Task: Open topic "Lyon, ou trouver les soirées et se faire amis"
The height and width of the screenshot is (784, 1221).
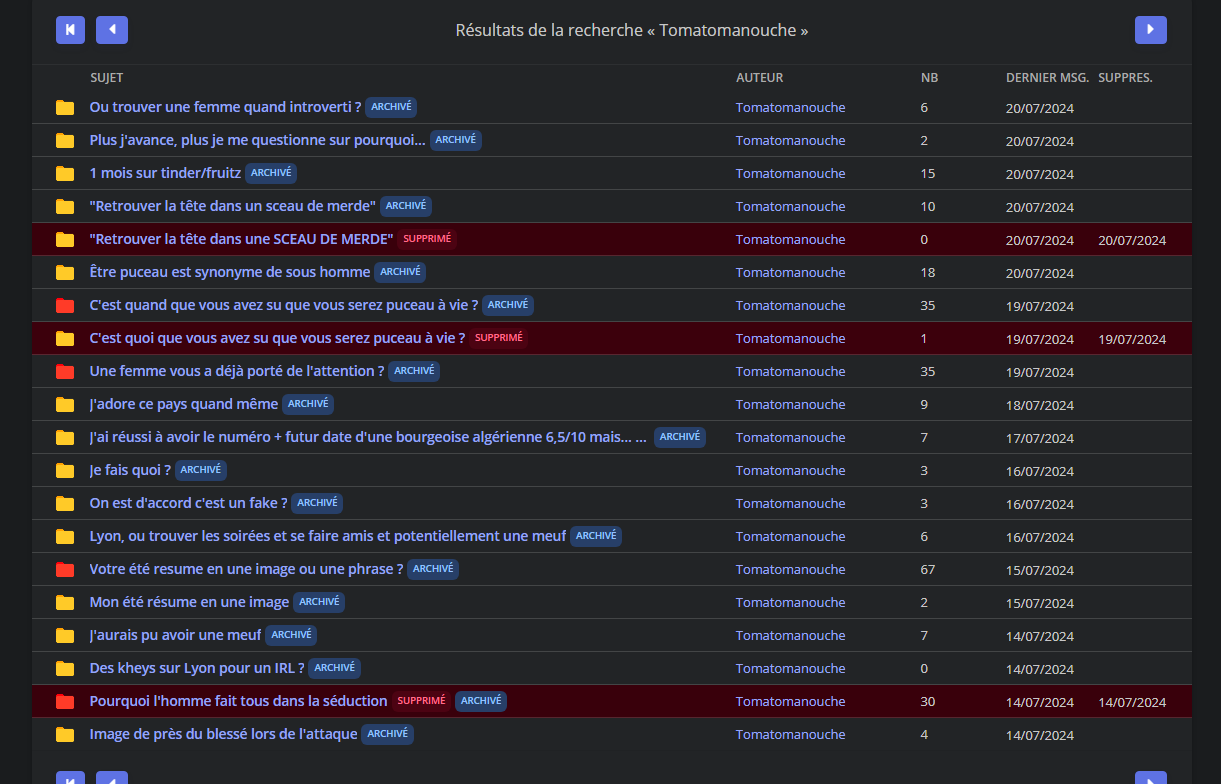Action: [328, 536]
